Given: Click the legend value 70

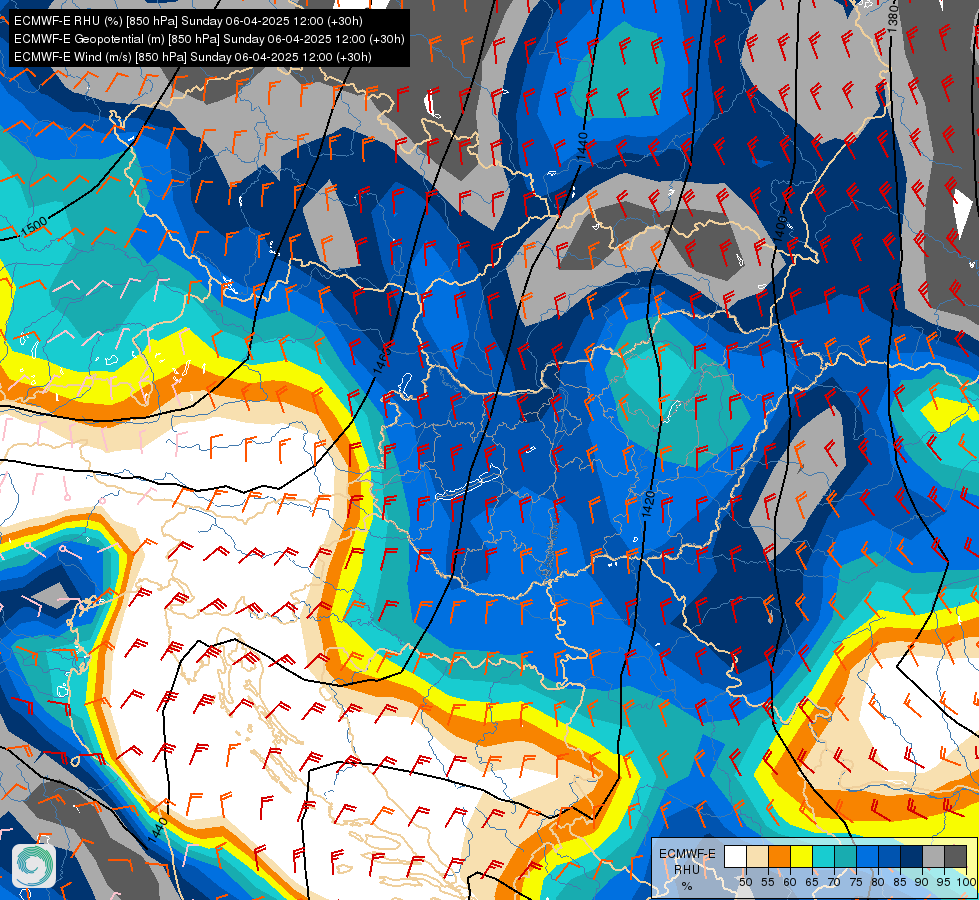Looking at the screenshot, I should pos(834,882).
